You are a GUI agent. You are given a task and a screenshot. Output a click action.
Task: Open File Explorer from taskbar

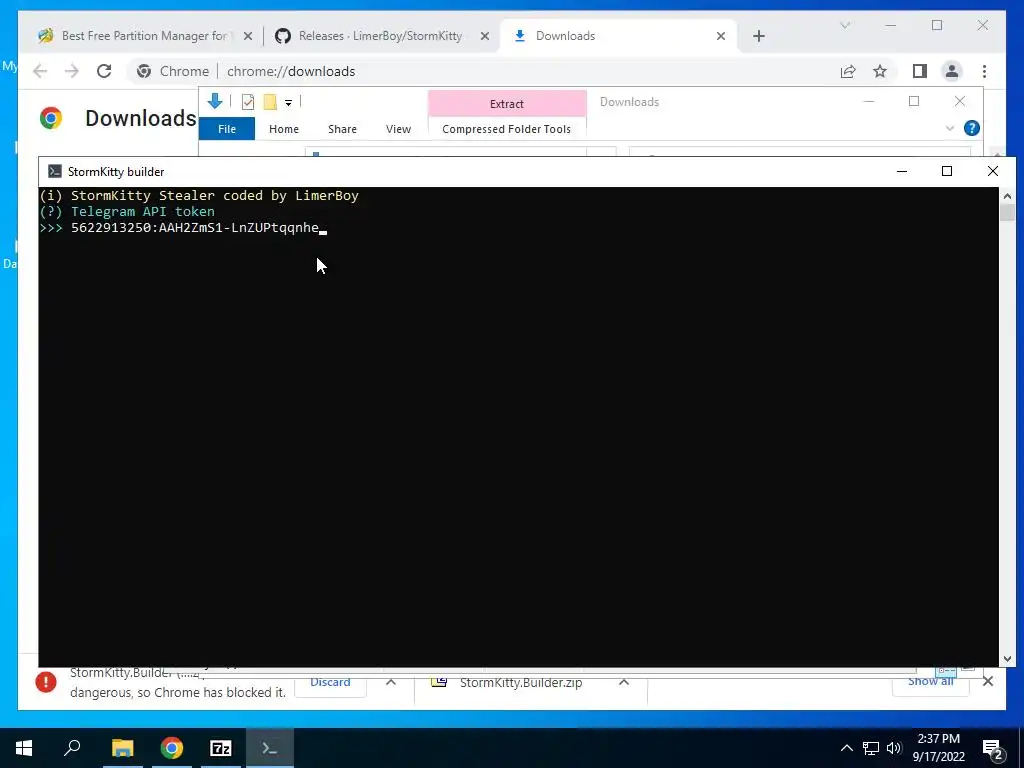122,748
